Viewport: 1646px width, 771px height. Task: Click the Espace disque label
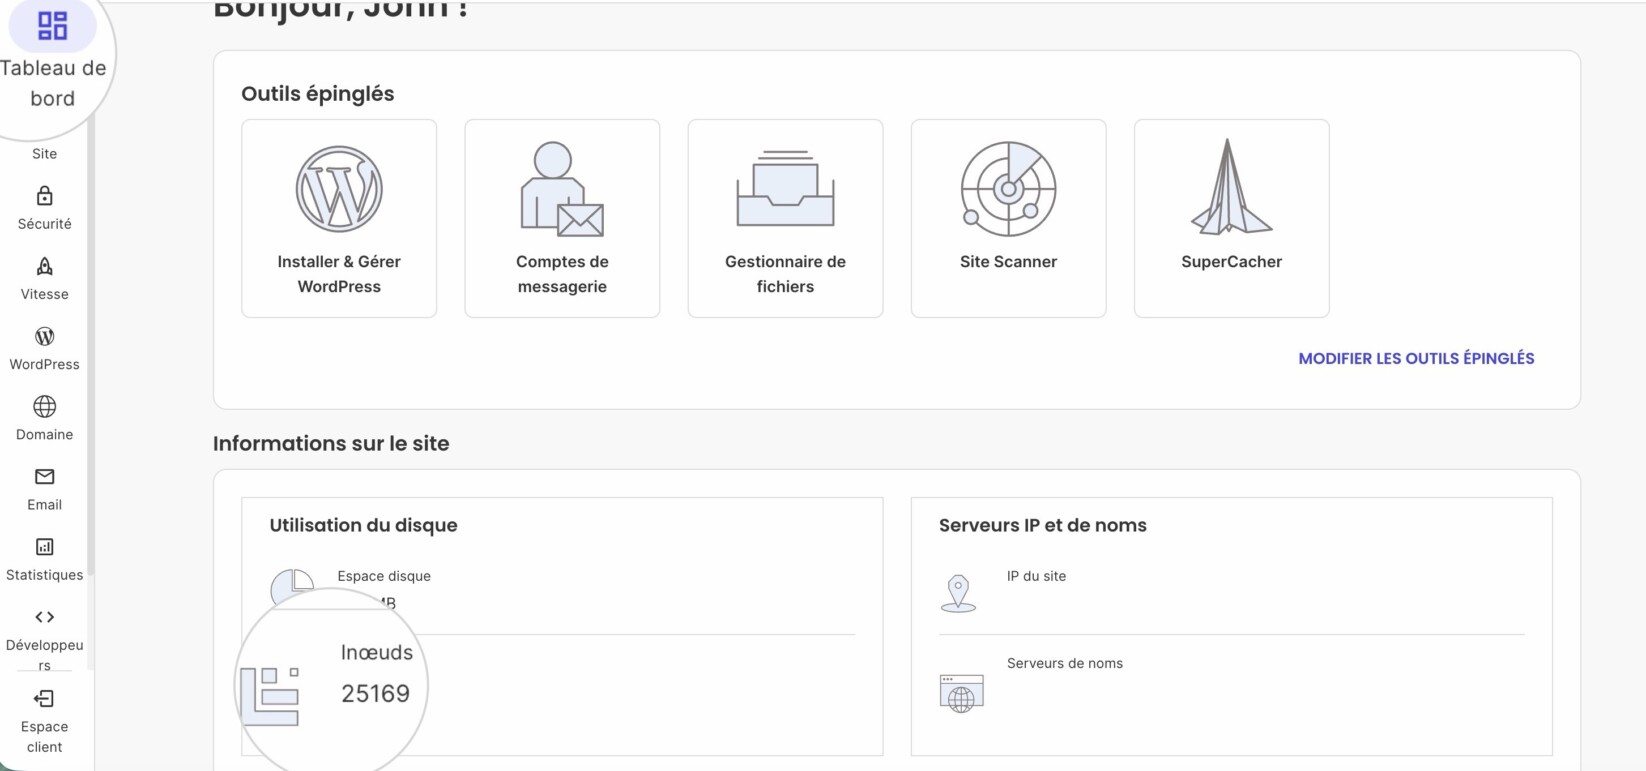click(384, 576)
